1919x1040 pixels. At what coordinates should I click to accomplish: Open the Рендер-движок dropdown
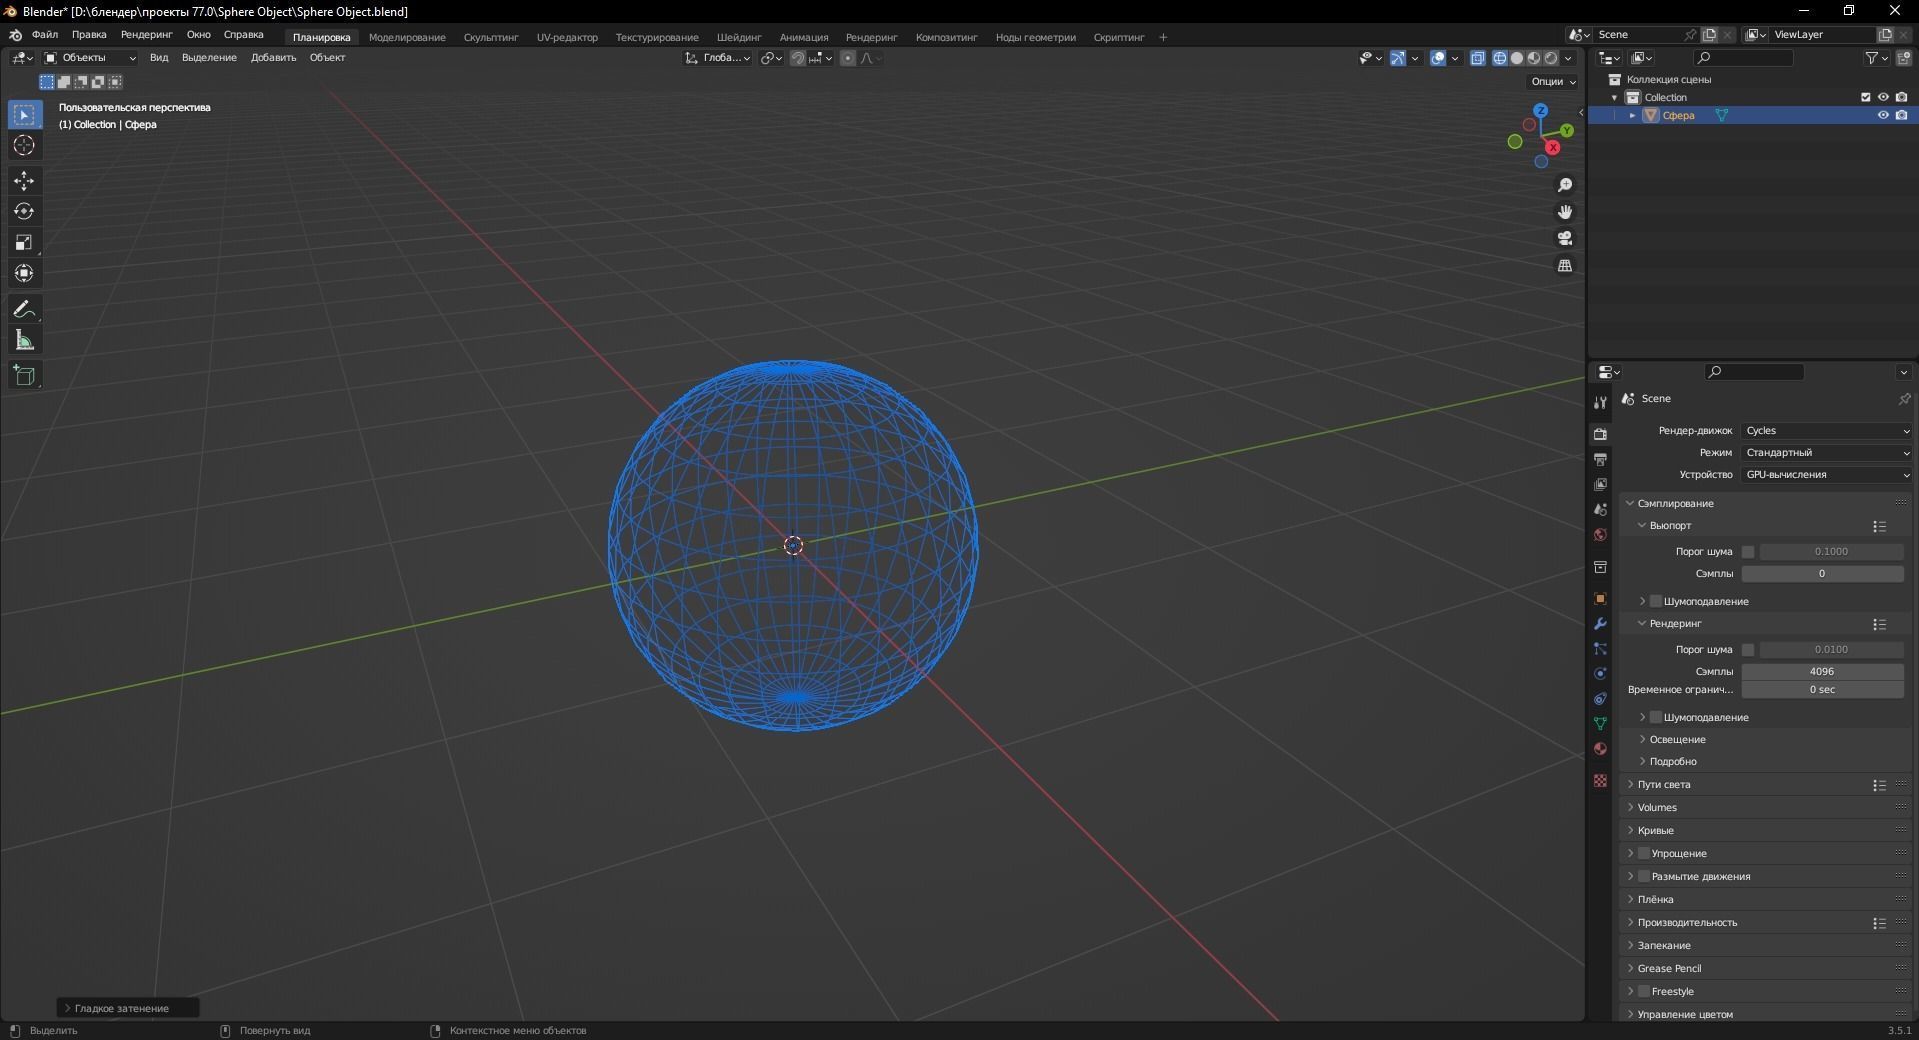click(1825, 430)
